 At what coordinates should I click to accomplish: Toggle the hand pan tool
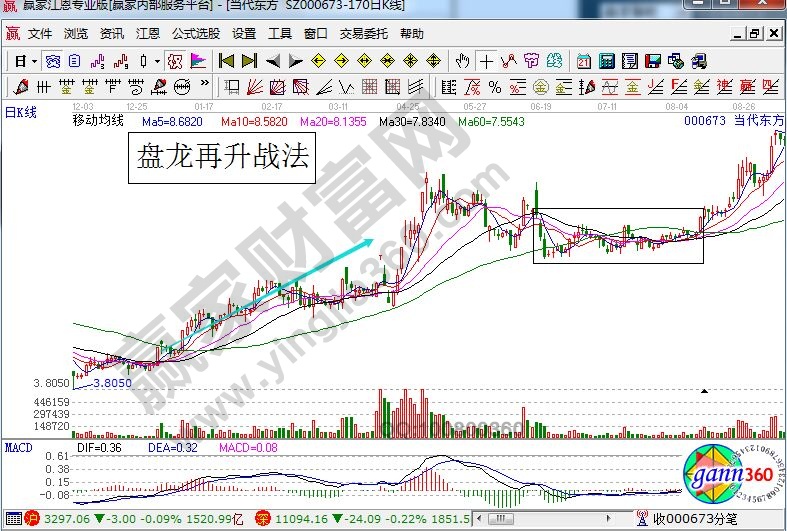[x=463, y=60]
